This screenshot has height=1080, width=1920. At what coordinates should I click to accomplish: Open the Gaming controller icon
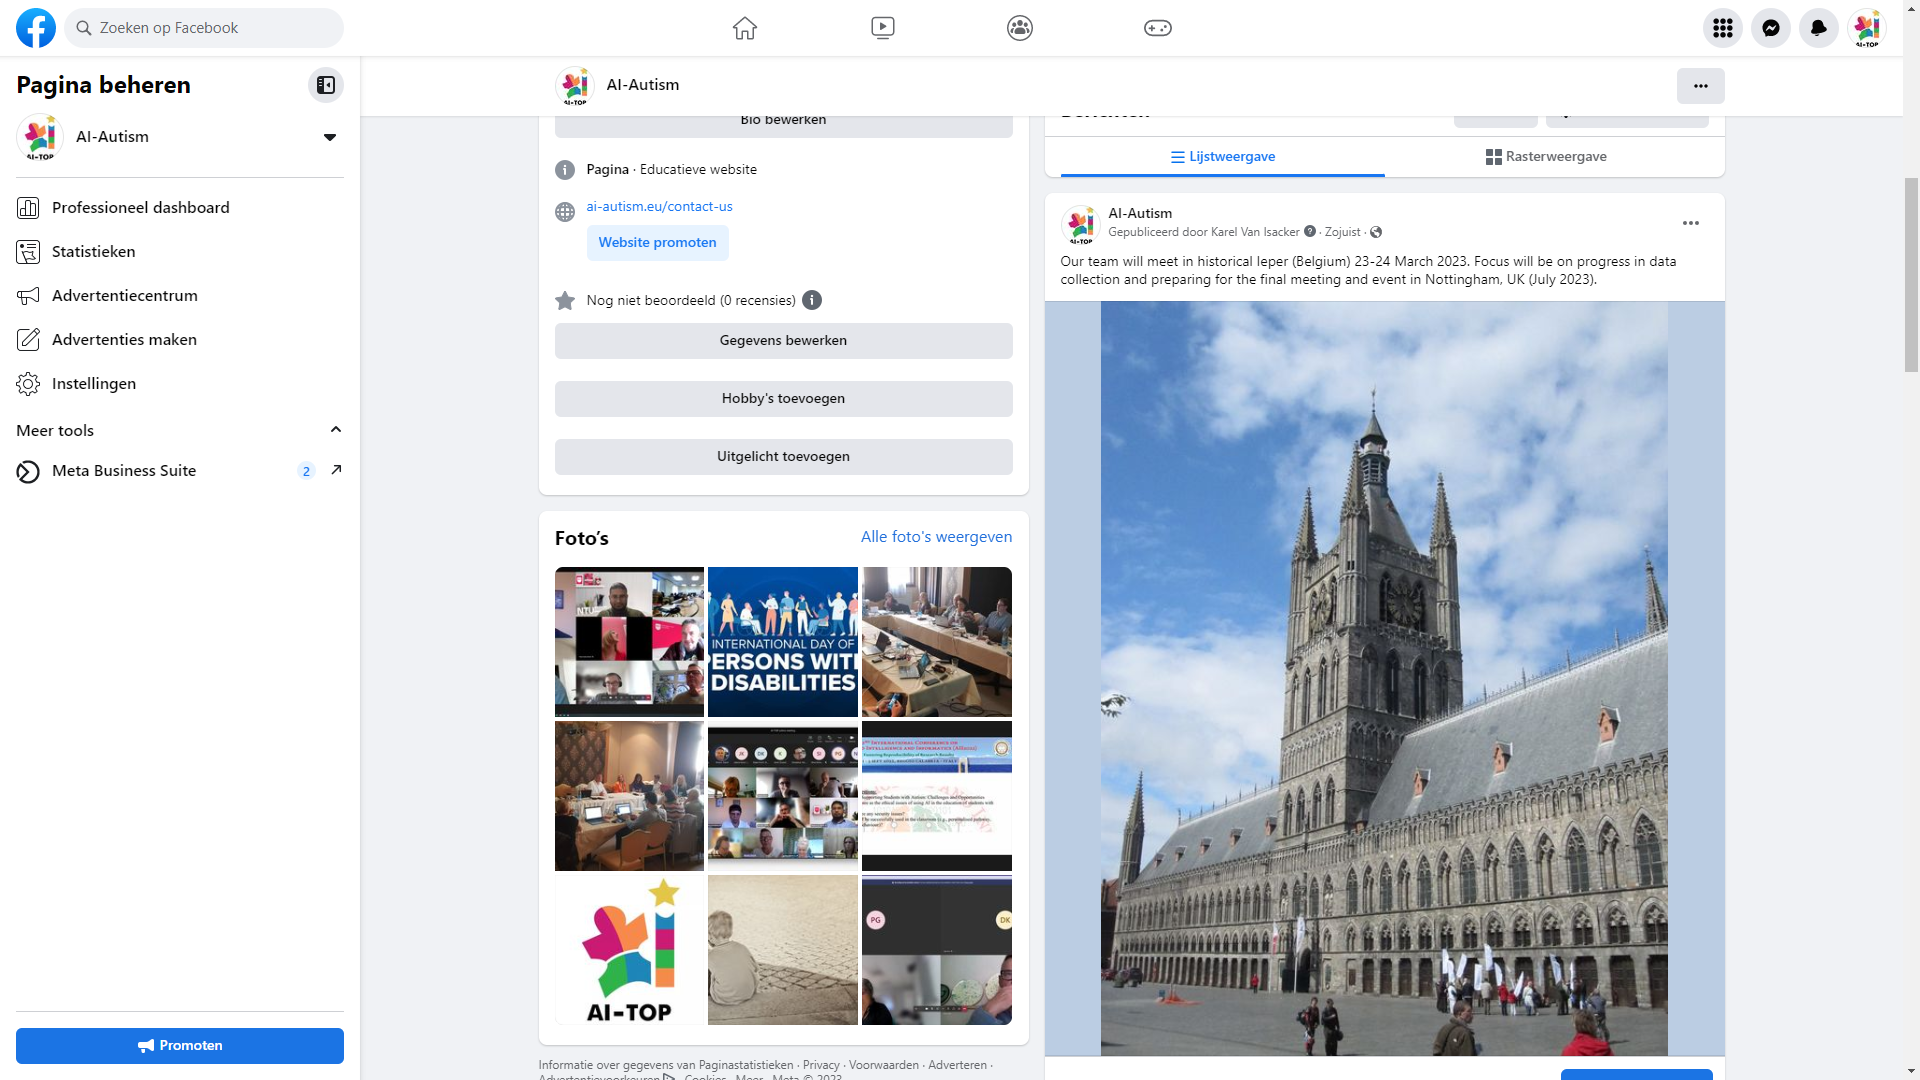click(1157, 28)
